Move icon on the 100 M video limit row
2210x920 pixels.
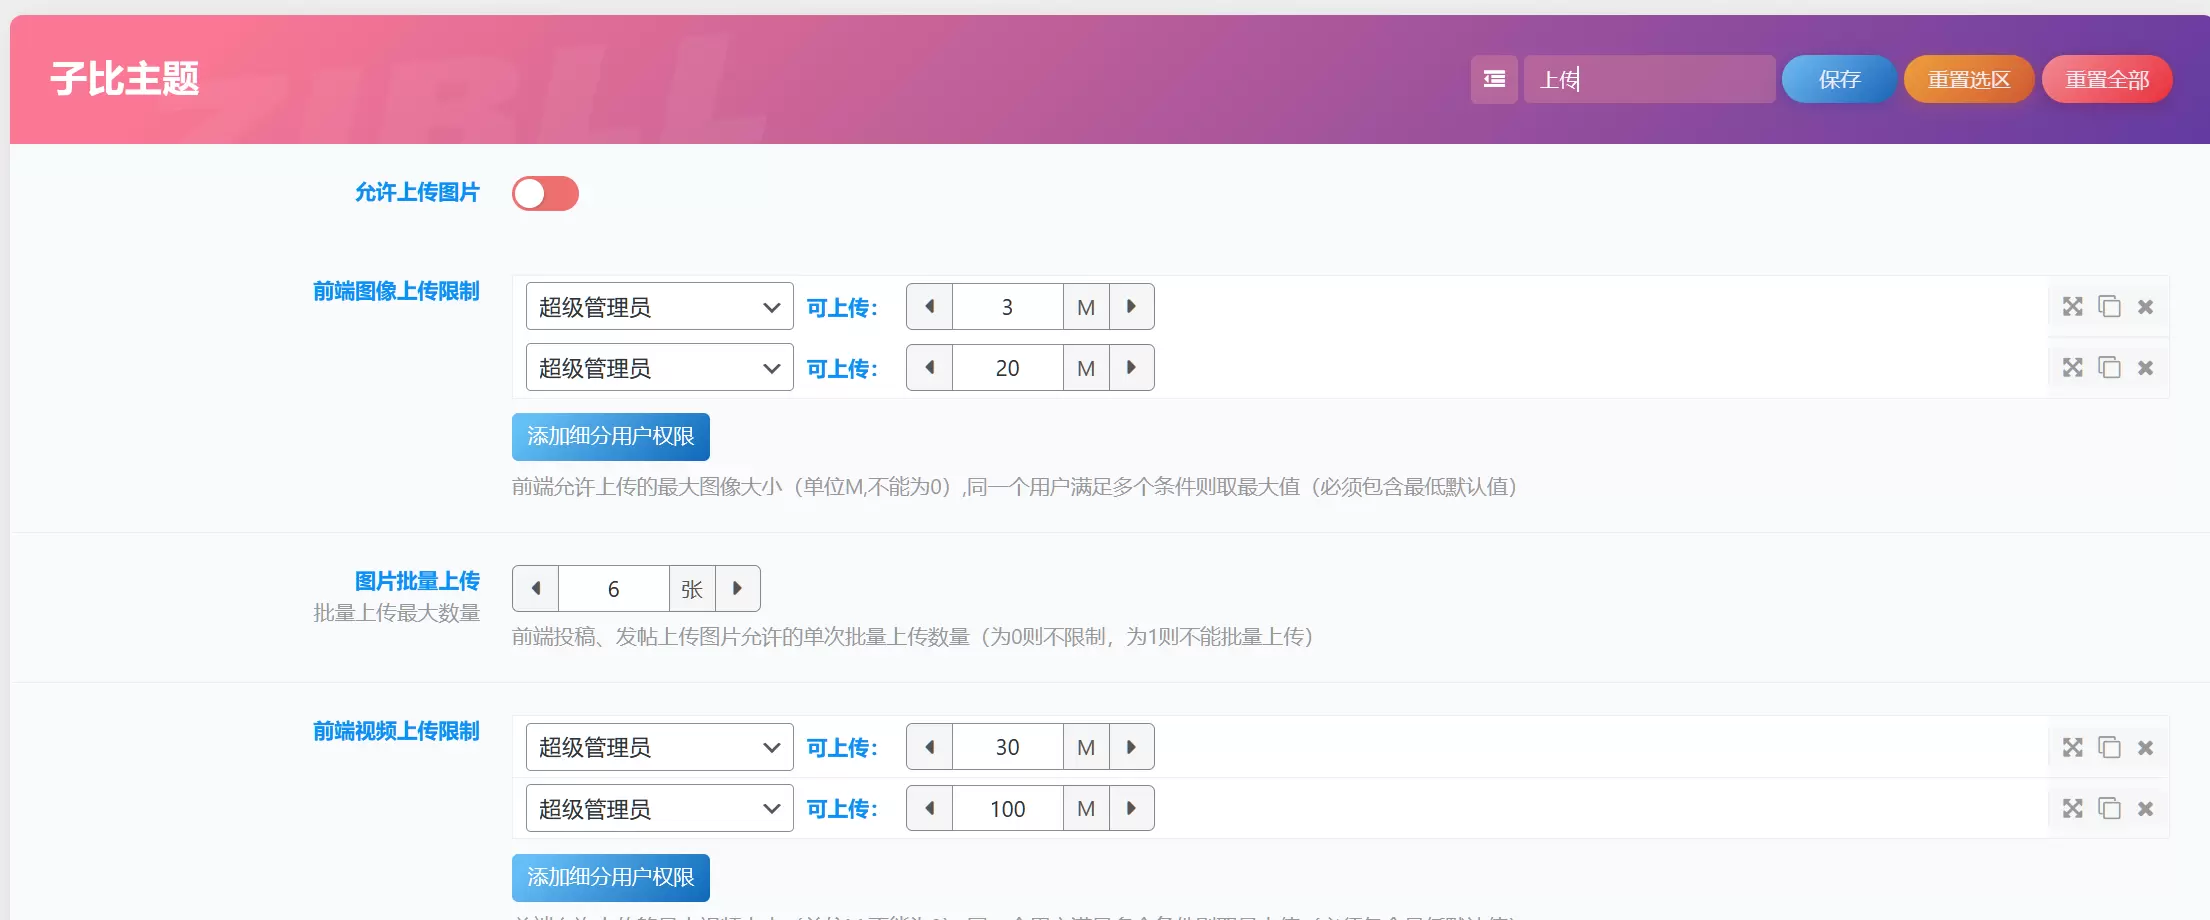(x=2072, y=809)
